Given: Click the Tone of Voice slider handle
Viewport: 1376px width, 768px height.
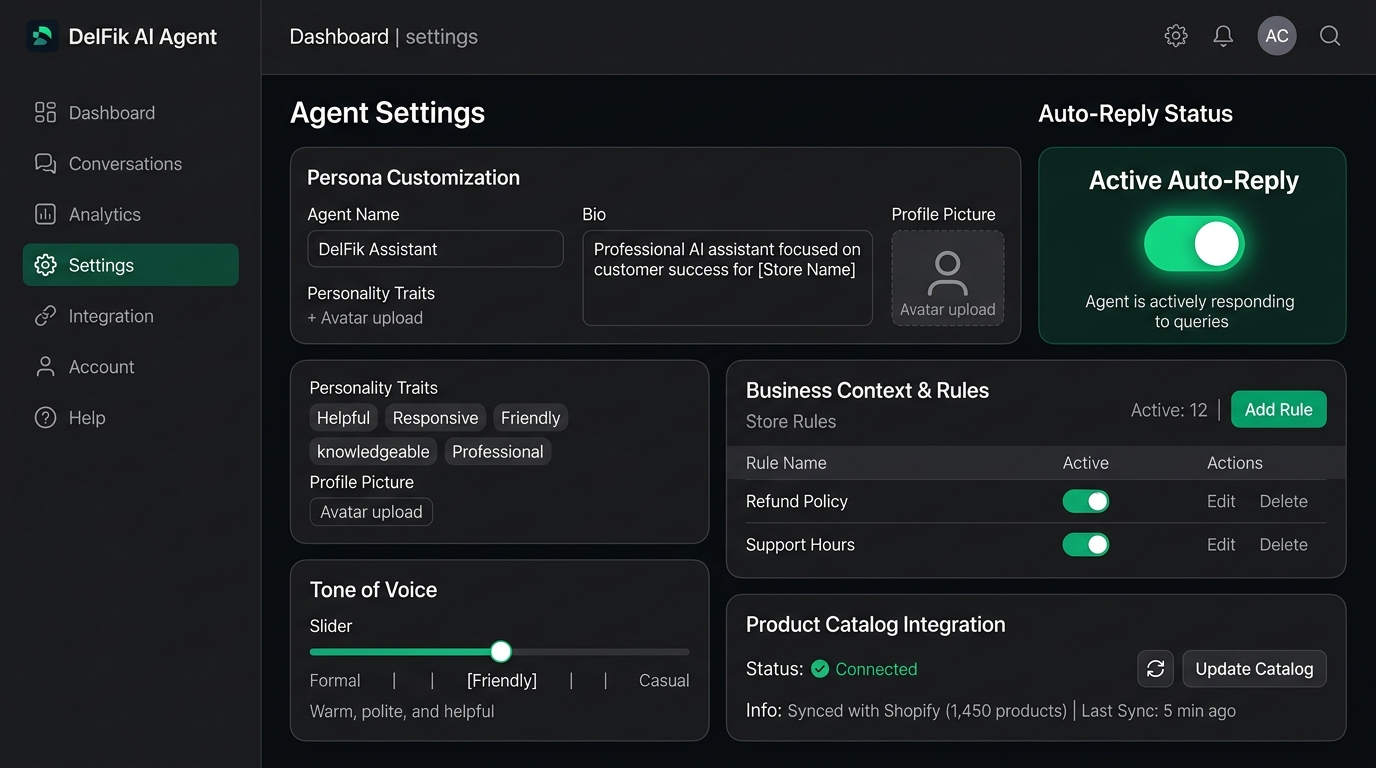Looking at the screenshot, I should pyautogui.click(x=501, y=652).
